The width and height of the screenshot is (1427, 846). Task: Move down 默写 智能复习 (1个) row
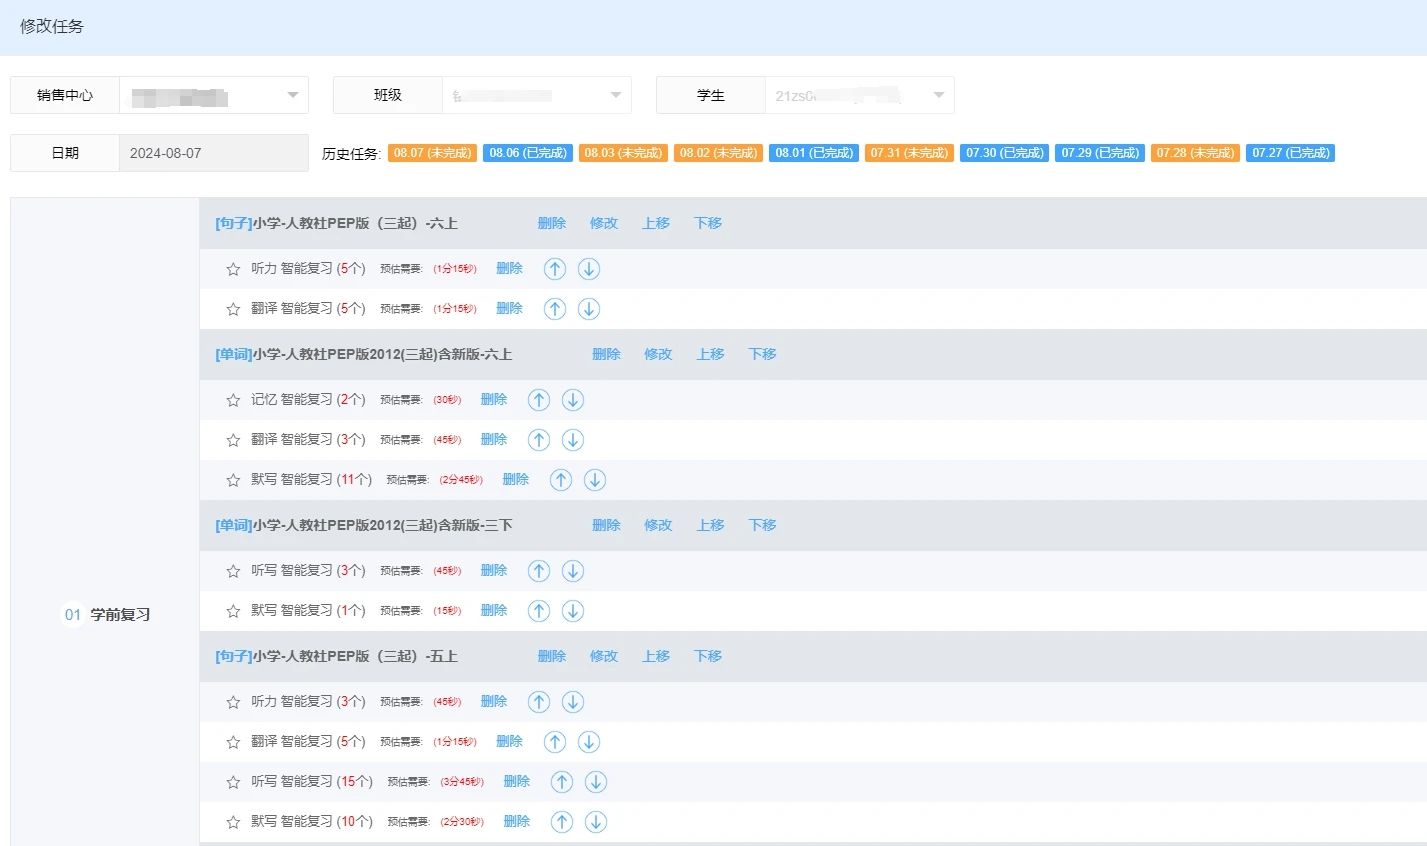(573, 611)
